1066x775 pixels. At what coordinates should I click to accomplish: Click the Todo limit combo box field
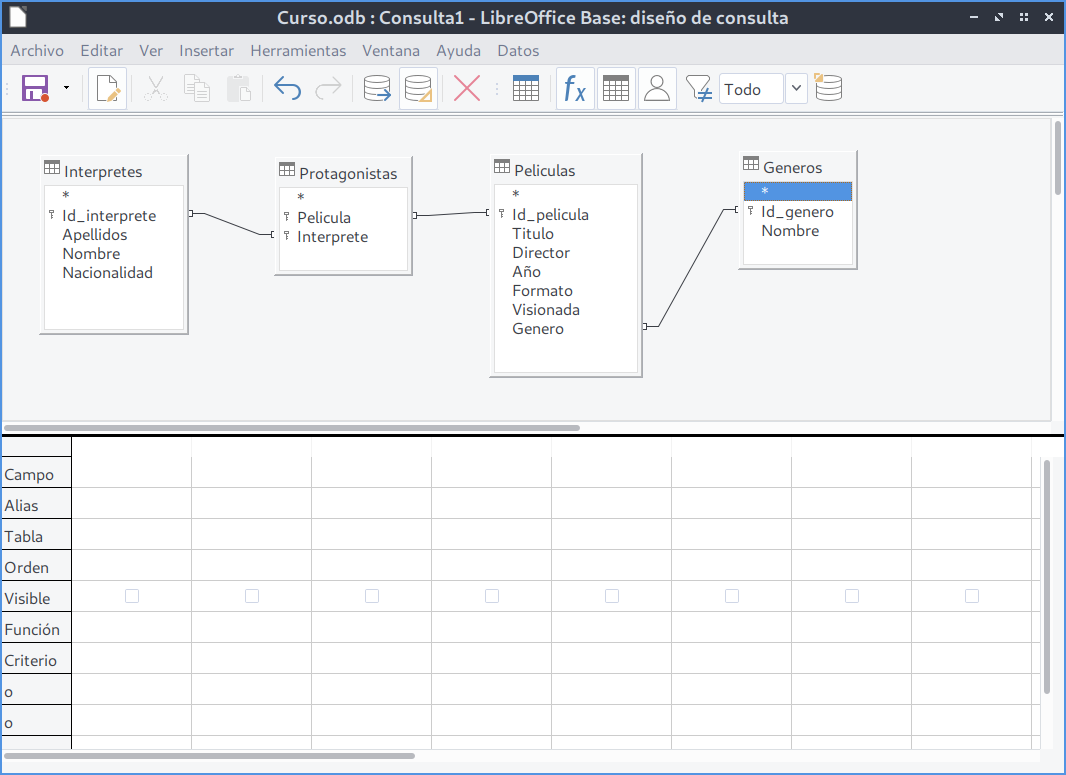point(750,89)
